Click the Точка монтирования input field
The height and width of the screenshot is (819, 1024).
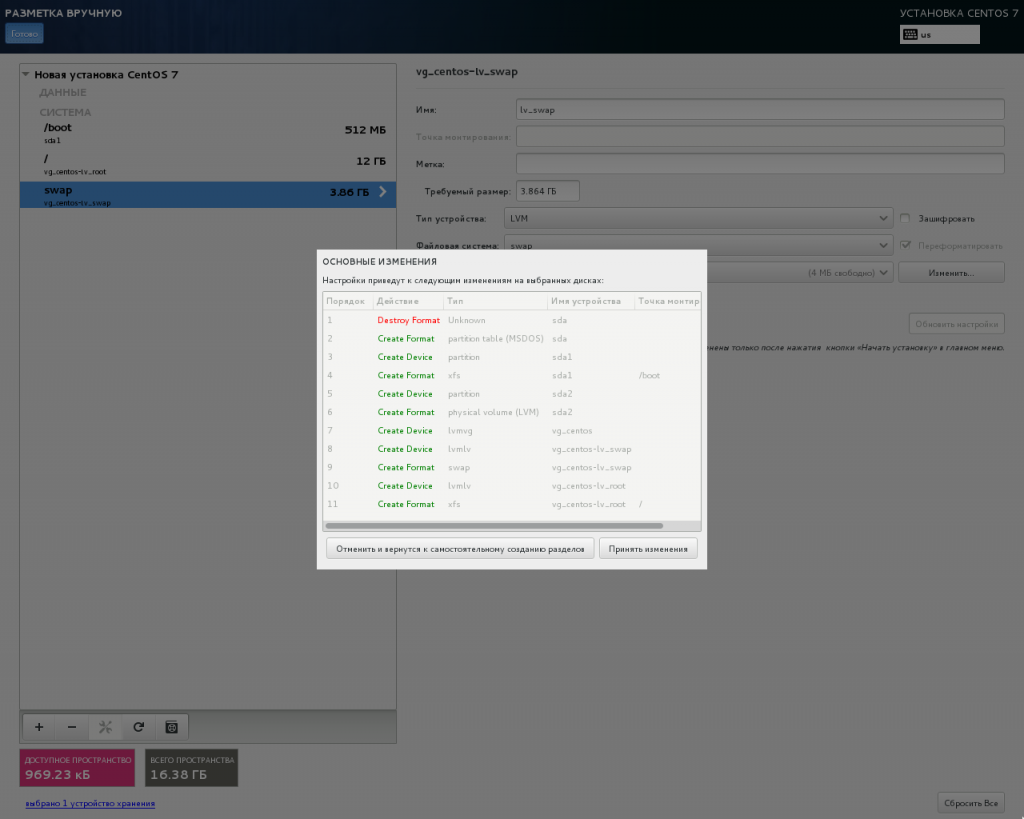click(x=760, y=136)
